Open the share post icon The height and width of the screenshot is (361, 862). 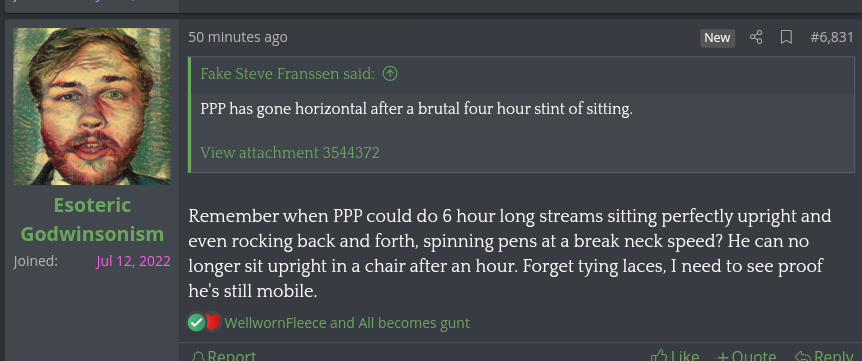click(x=756, y=37)
